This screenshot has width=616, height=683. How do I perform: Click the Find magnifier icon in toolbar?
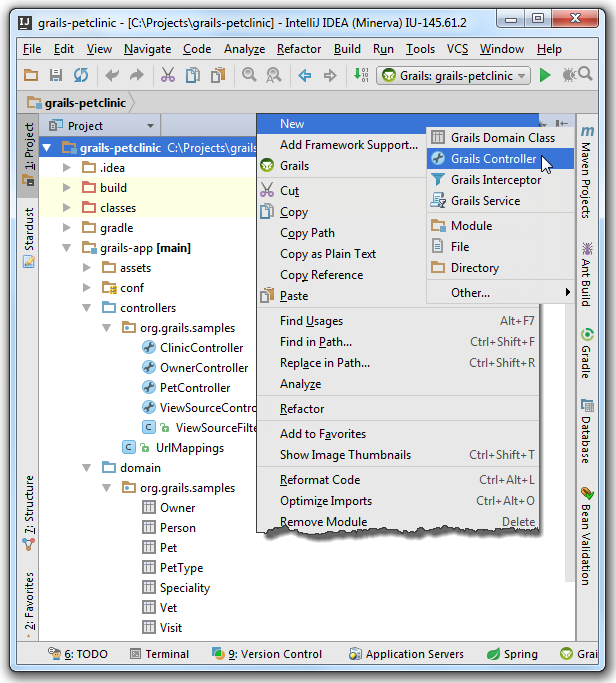tap(250, 75)
